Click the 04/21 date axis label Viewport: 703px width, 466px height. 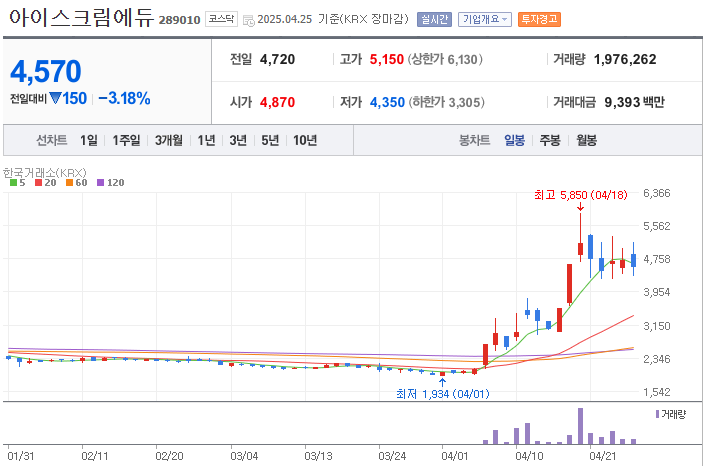(x=603, y=456)
